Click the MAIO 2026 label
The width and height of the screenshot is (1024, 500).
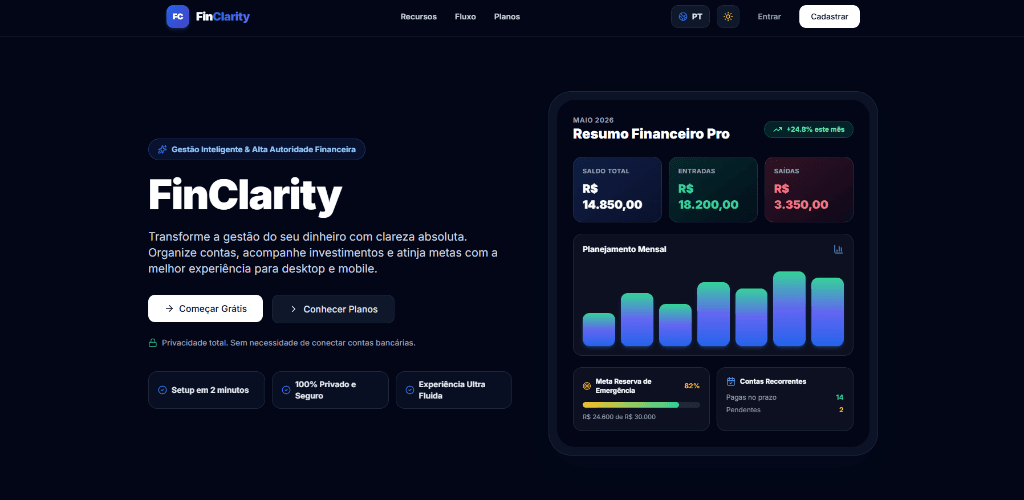pyautogui.click(x=593, y=120)
